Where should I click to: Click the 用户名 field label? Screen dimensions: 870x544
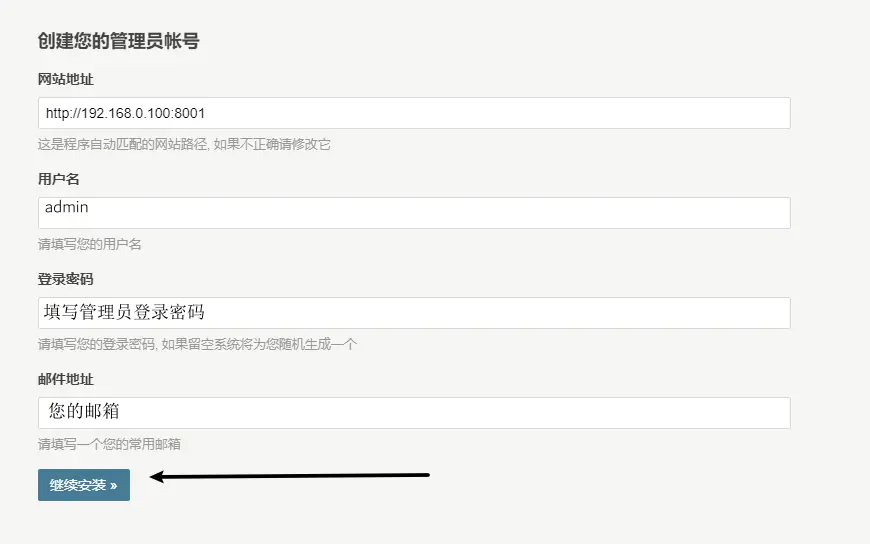pos(59,179)
